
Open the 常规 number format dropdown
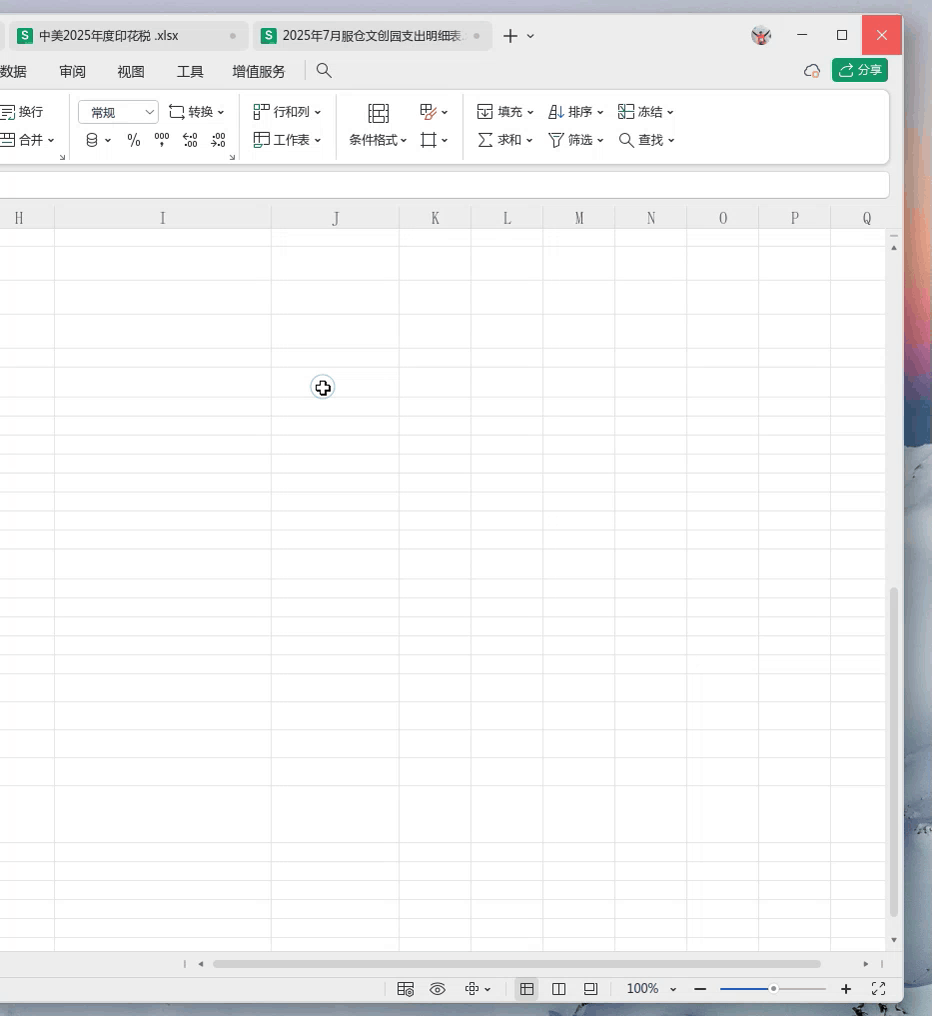pos(119,112)
